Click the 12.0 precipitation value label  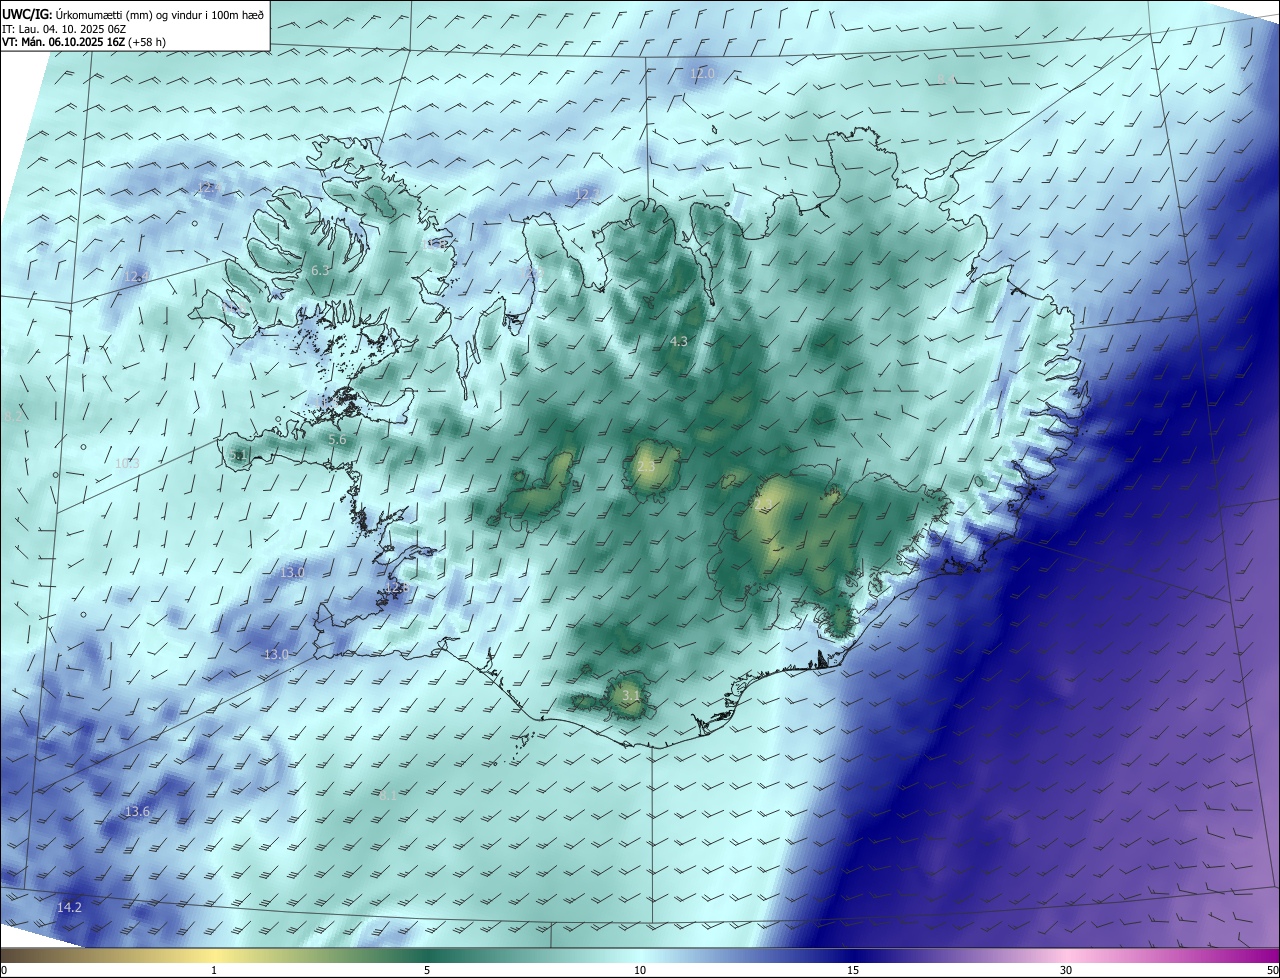(x=703, y=74)
